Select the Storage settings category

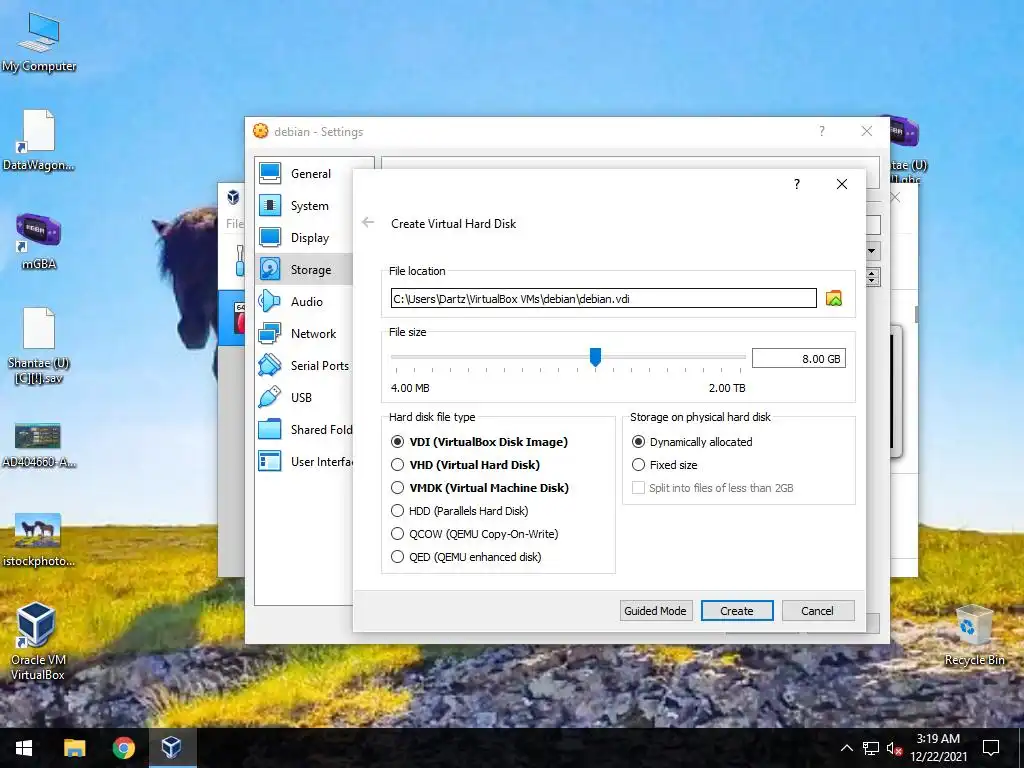(304, 270)
